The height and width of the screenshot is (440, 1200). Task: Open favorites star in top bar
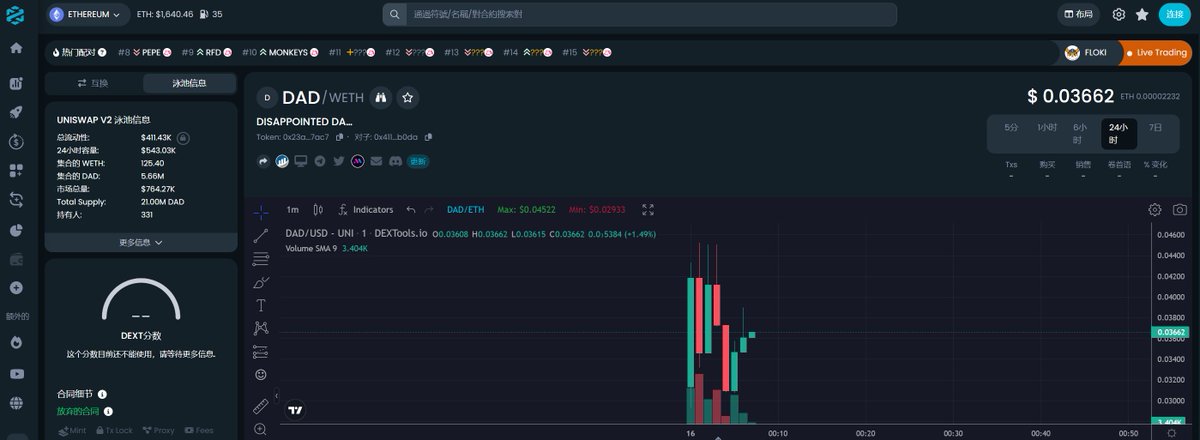1142,15
